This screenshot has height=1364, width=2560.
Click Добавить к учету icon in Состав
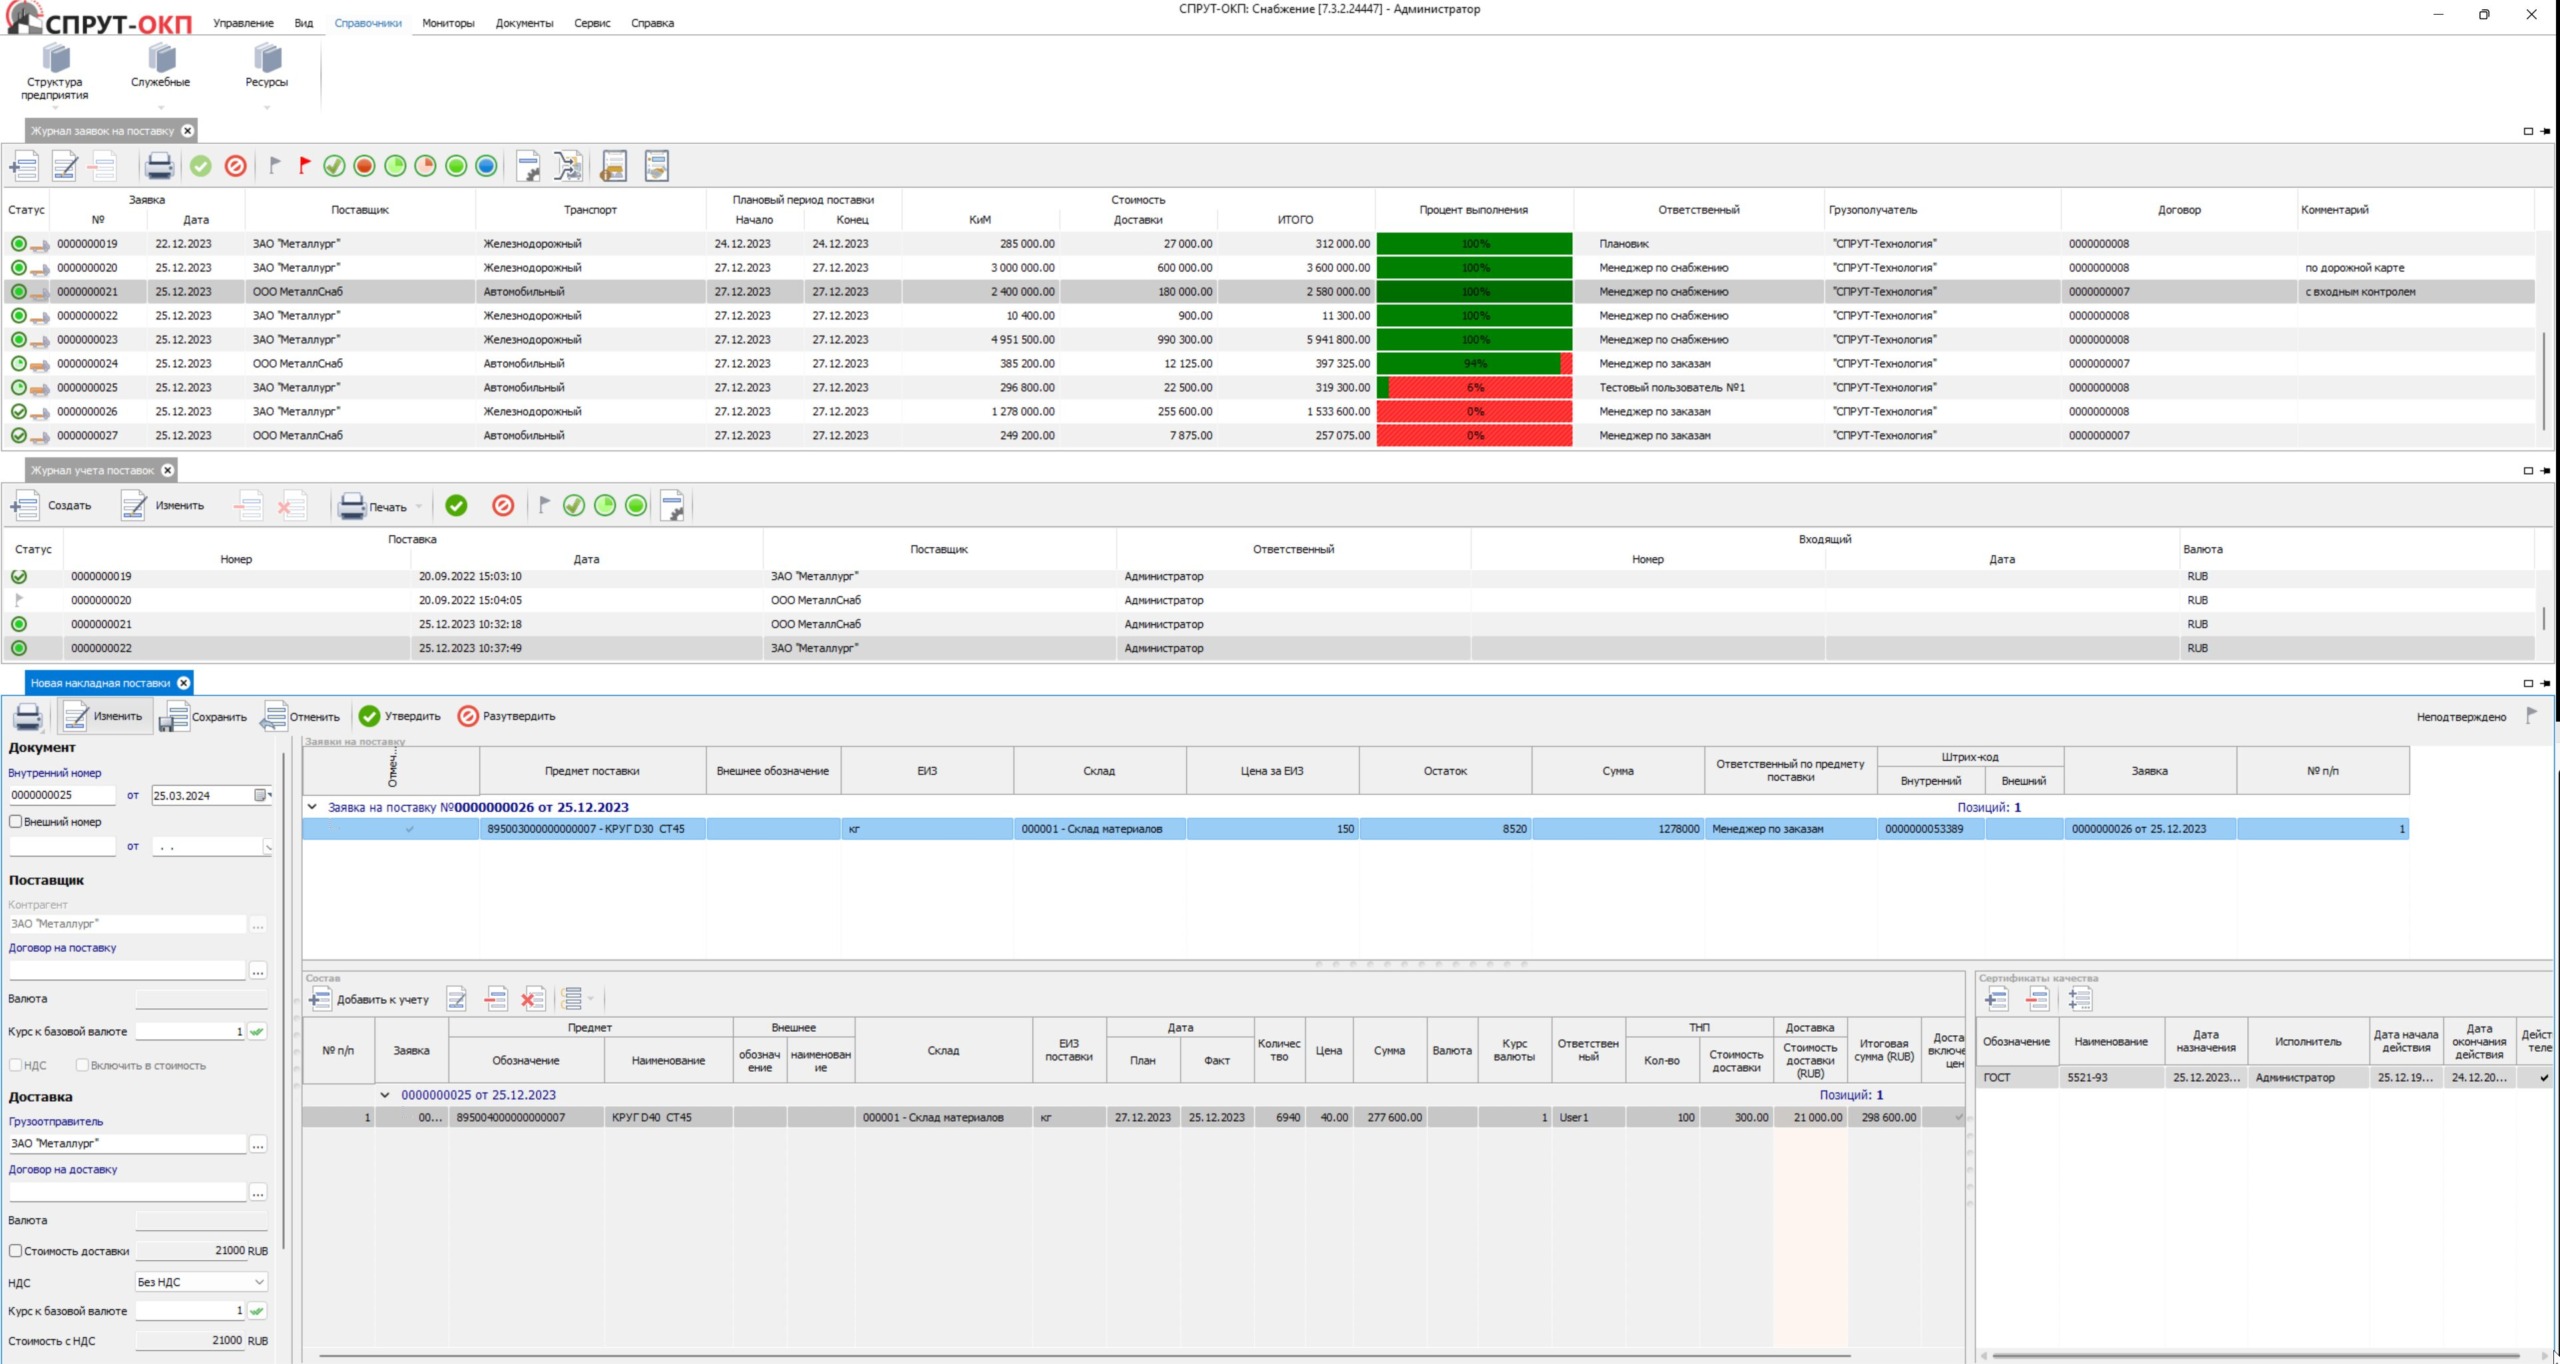320,999
